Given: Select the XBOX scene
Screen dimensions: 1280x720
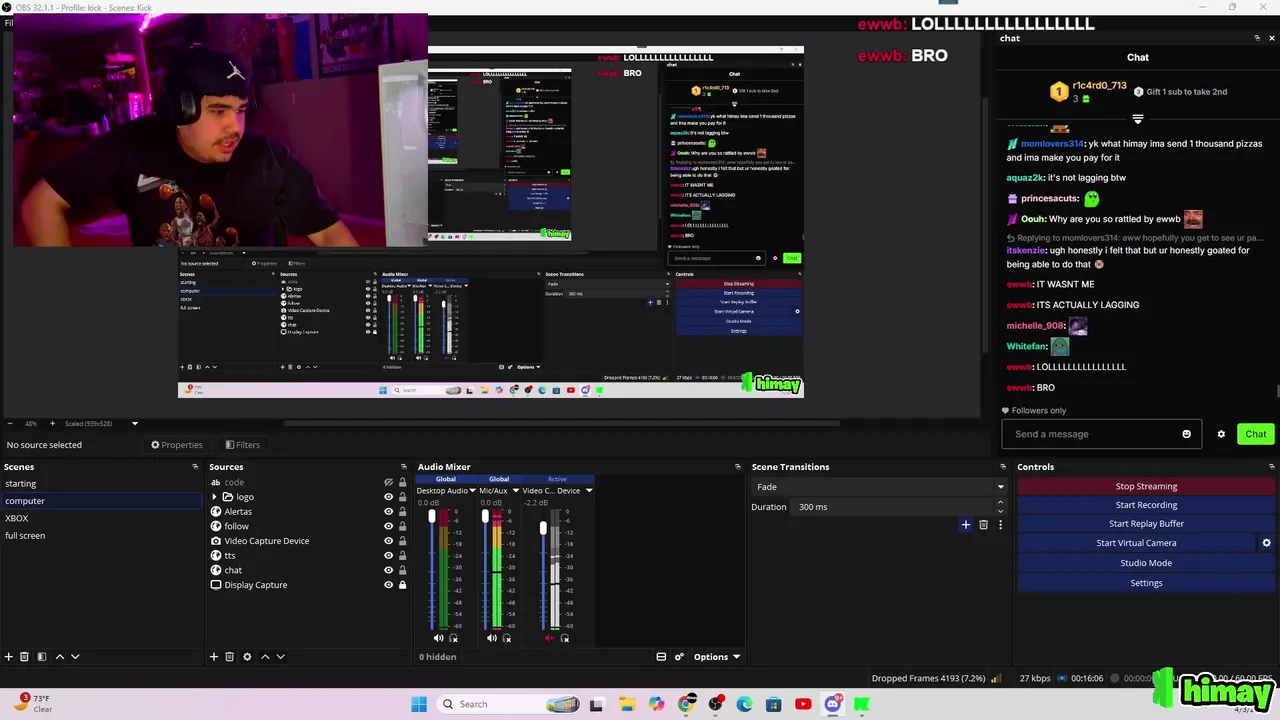Looking at the screenshot, I should [101, 518].
